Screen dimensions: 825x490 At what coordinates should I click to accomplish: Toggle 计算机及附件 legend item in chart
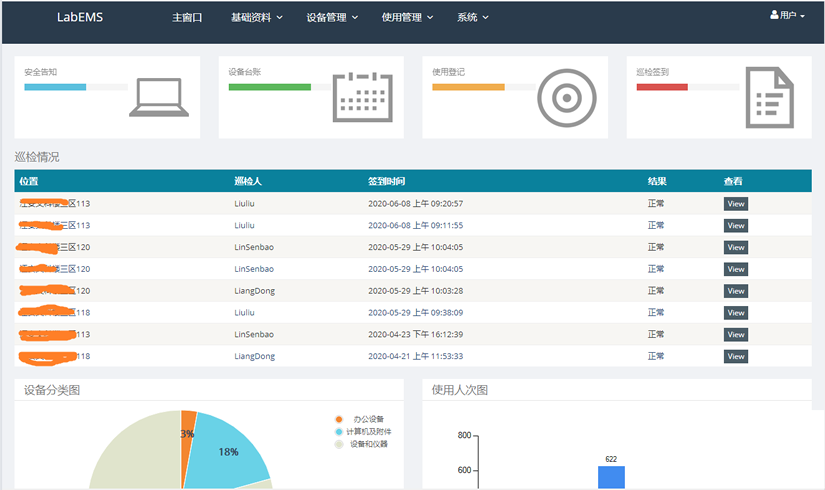[365, 431]
